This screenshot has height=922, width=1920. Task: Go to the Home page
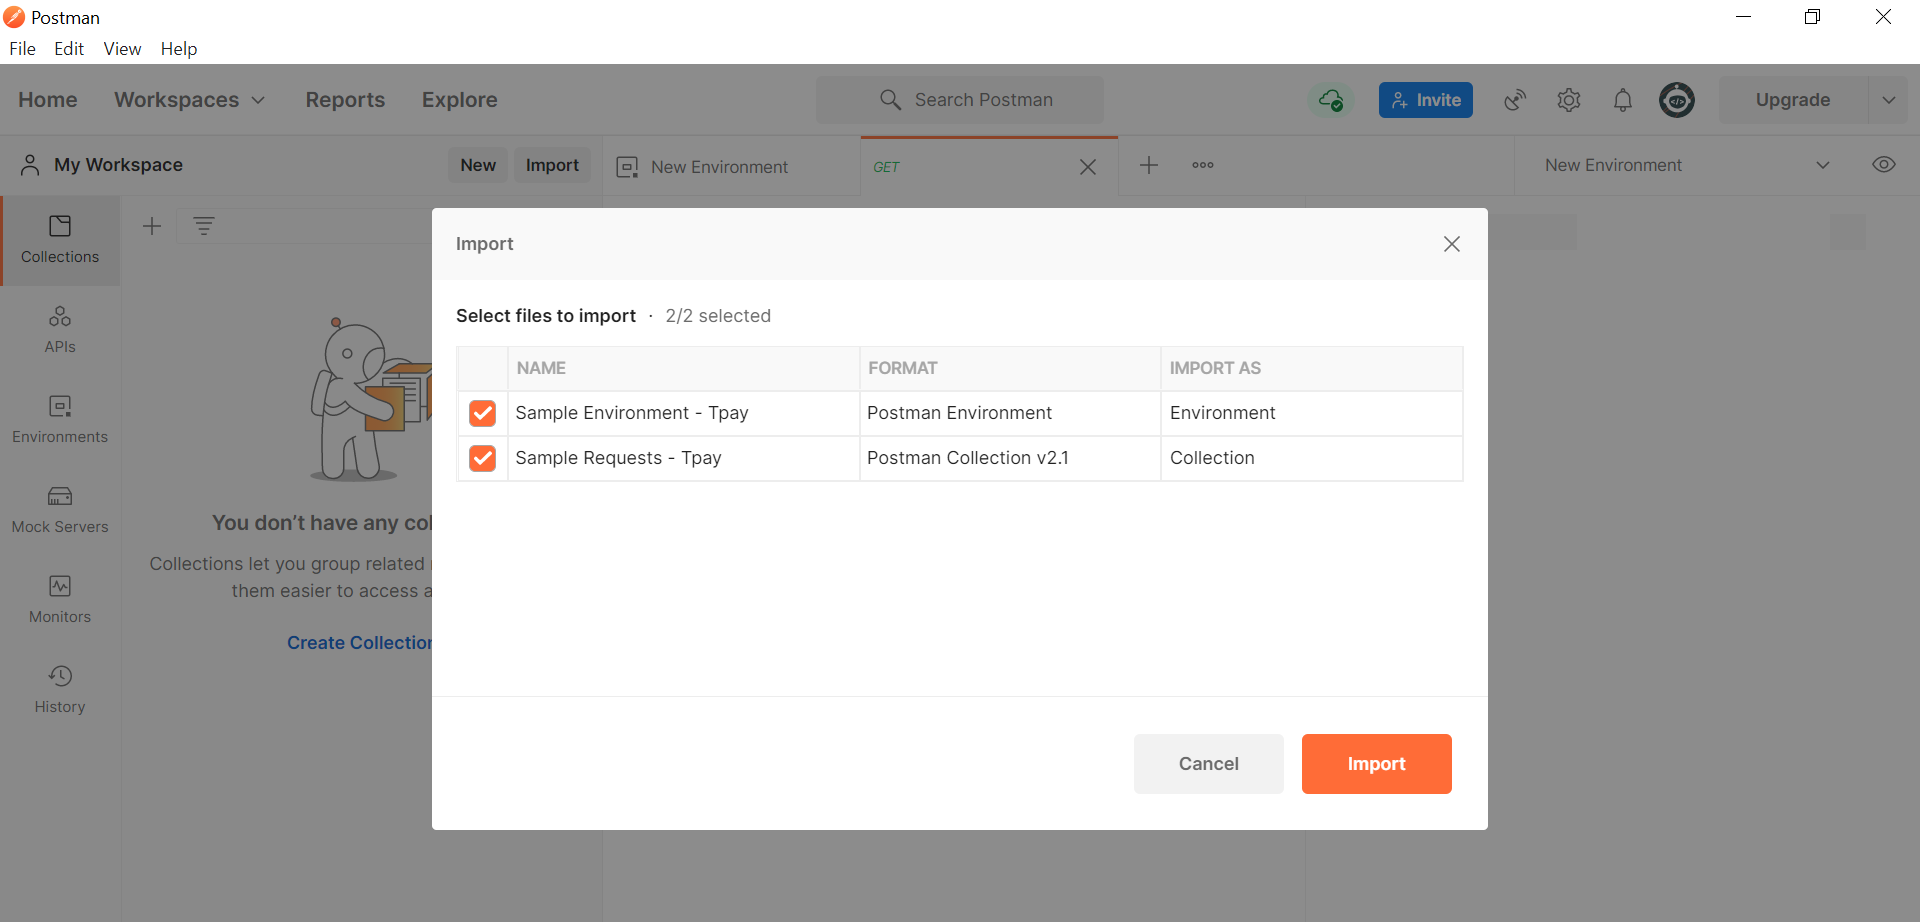(48, 100)
